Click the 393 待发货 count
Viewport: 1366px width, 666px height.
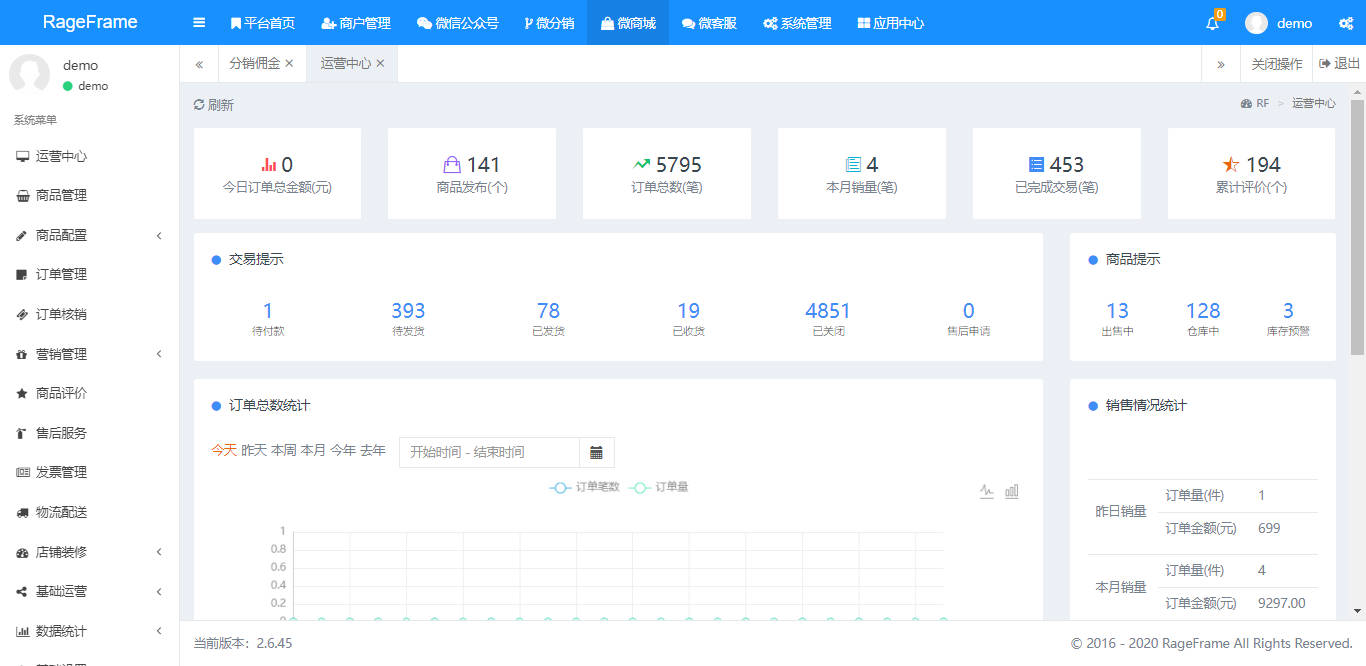(408, 311)
